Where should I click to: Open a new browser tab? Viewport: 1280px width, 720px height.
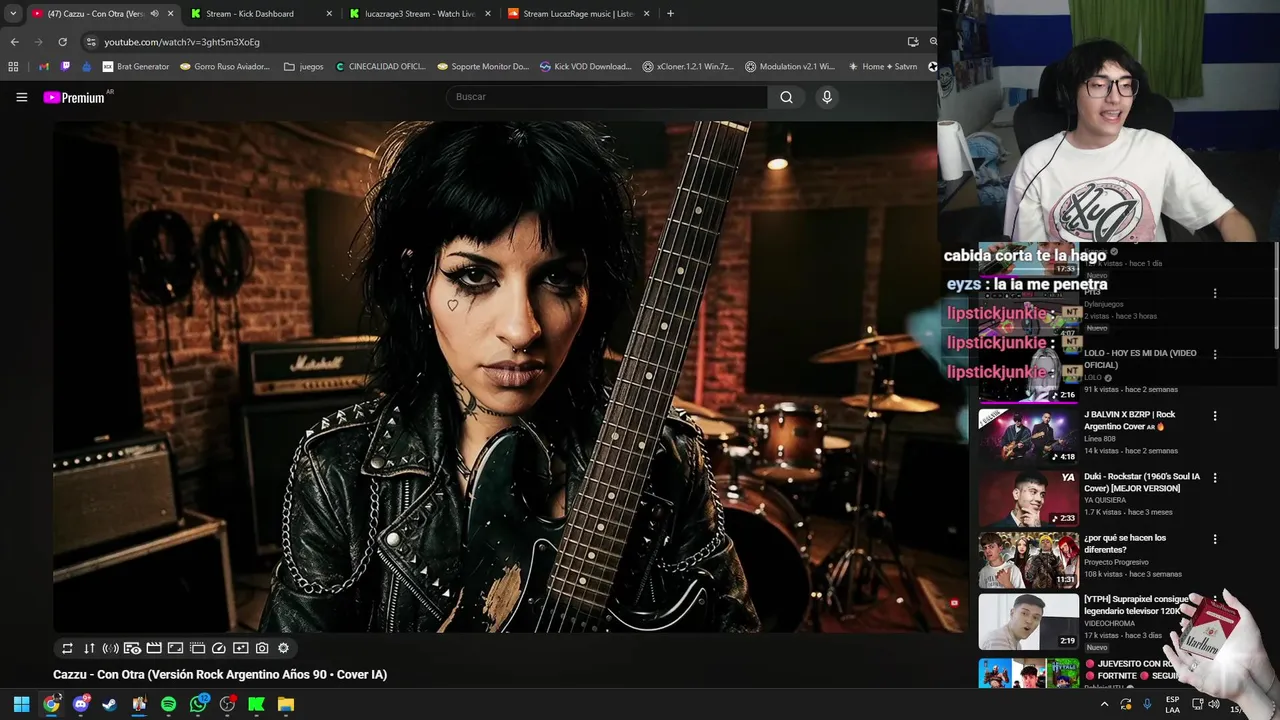point(670,14)
